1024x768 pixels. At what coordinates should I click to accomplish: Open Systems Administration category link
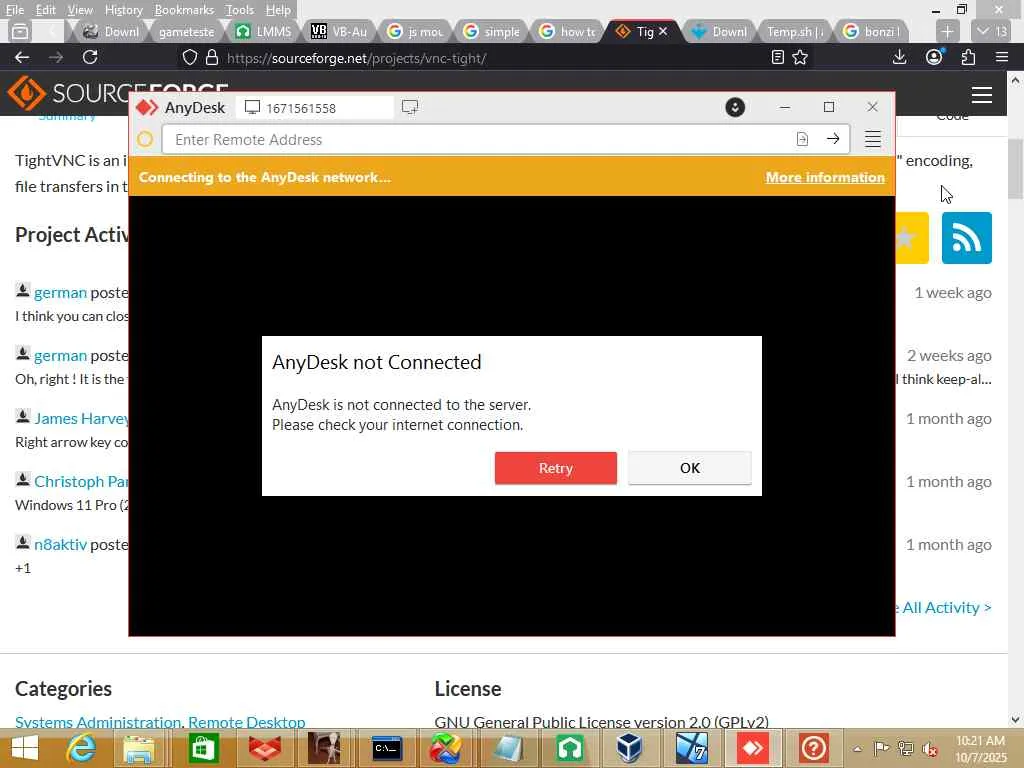[x=98, y=722]
